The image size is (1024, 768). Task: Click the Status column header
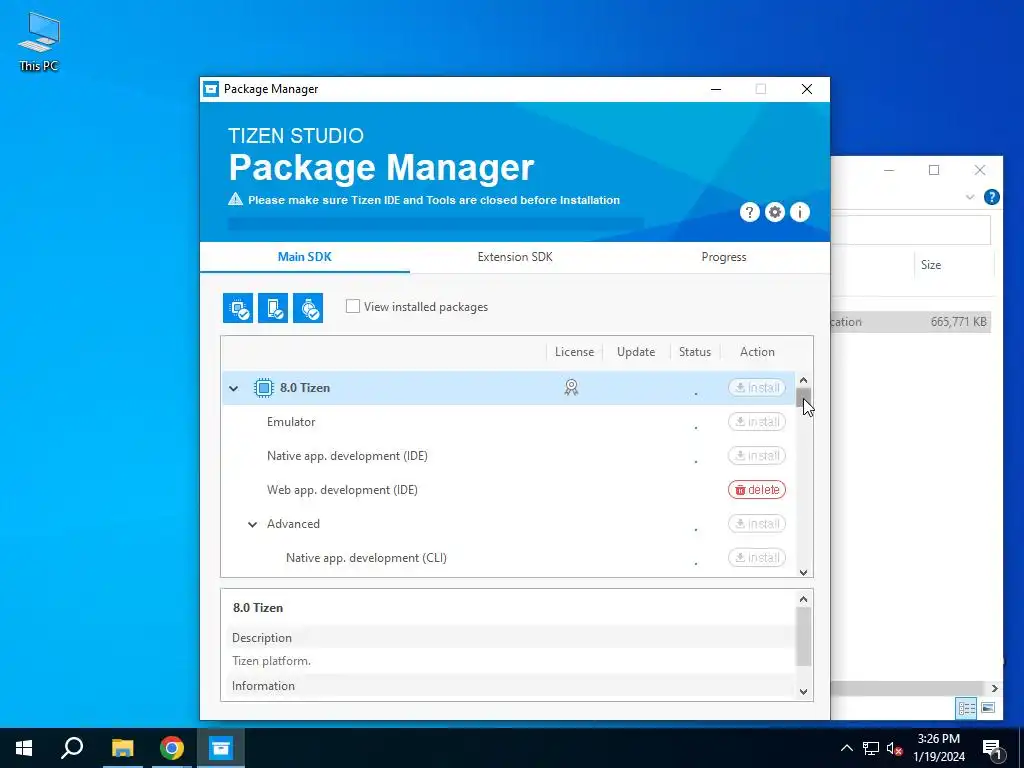[694, 352]
